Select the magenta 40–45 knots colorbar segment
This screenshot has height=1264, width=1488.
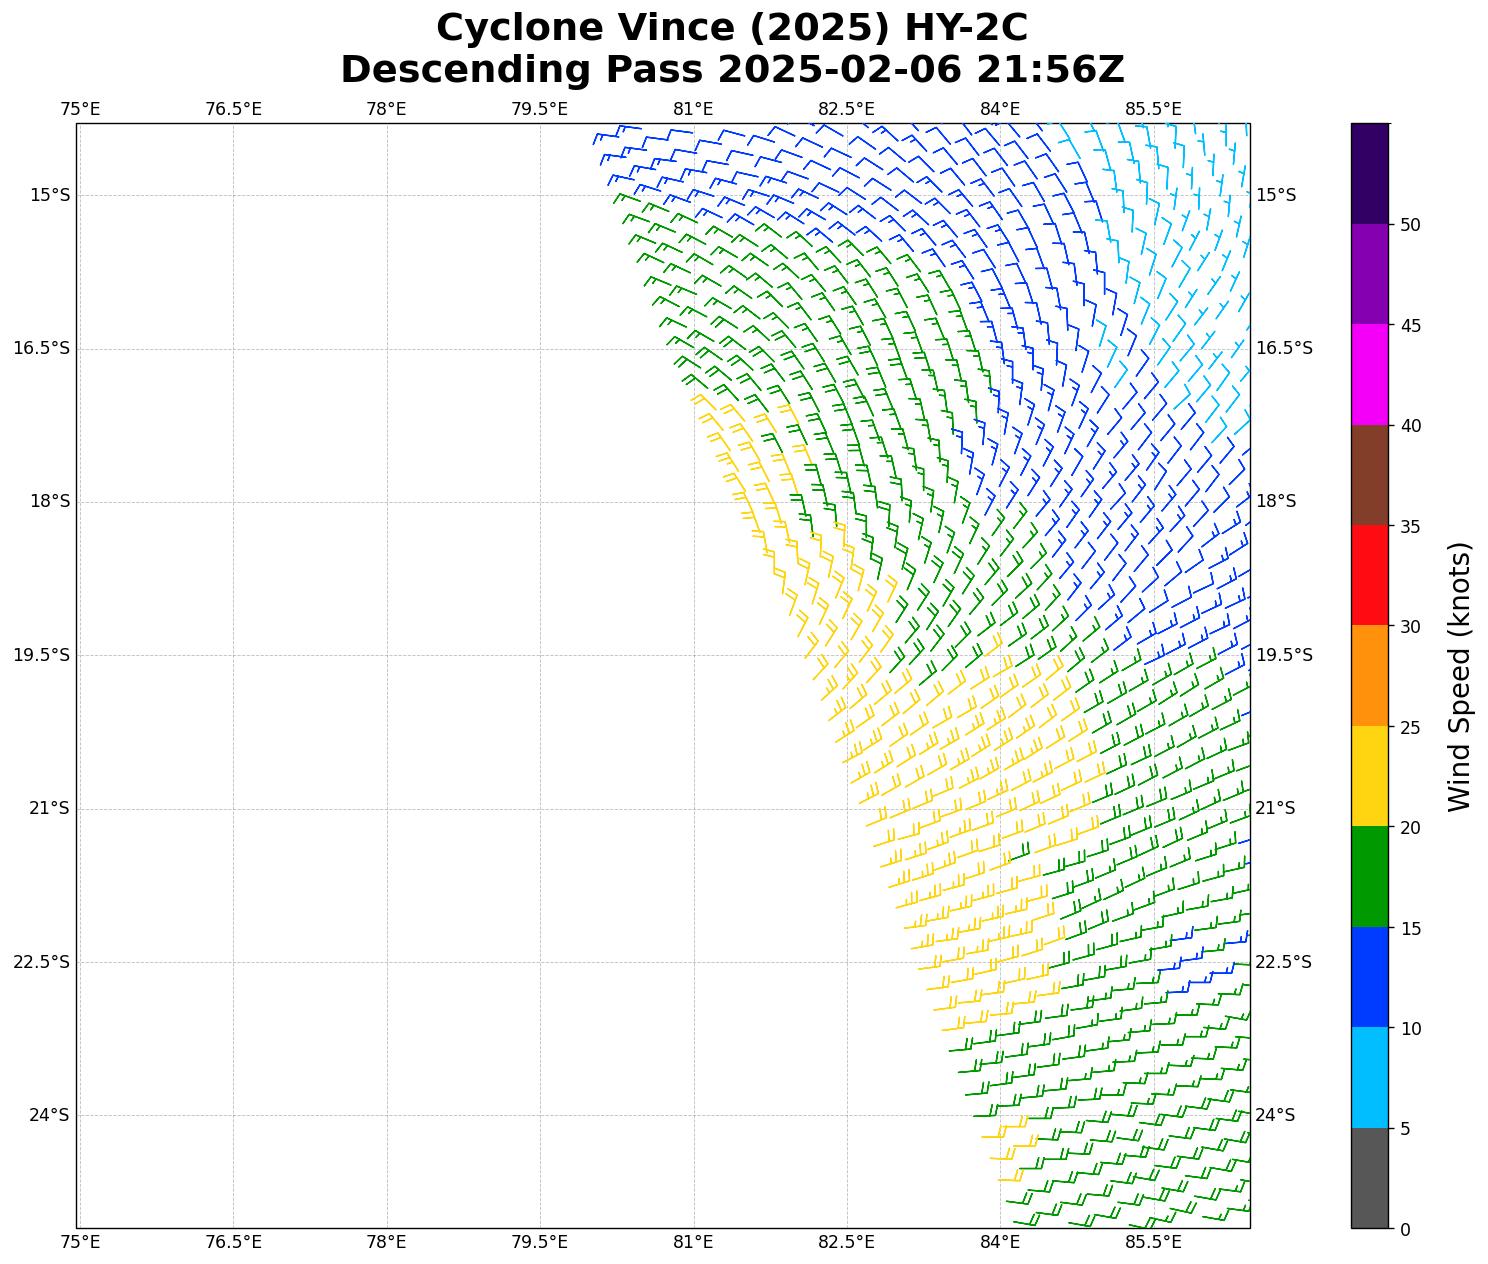tap(1369, 374)
